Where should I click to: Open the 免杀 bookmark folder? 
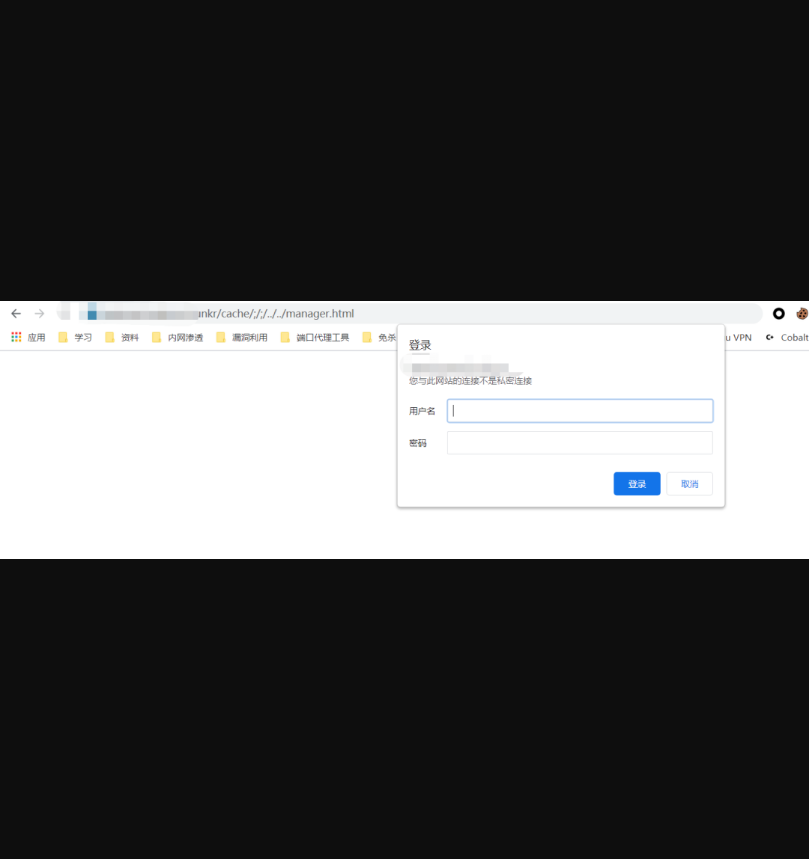pos(379,337)
